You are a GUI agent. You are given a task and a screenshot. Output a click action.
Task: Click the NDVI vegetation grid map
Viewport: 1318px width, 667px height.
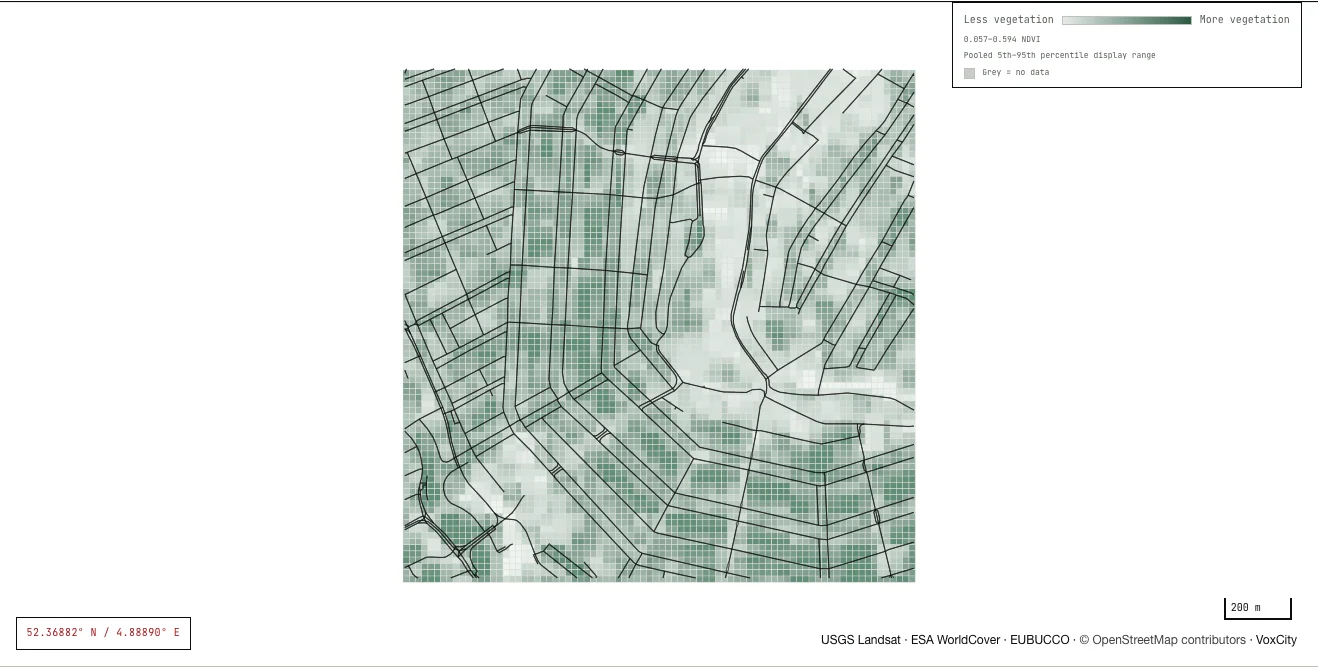tap(659, 326)
